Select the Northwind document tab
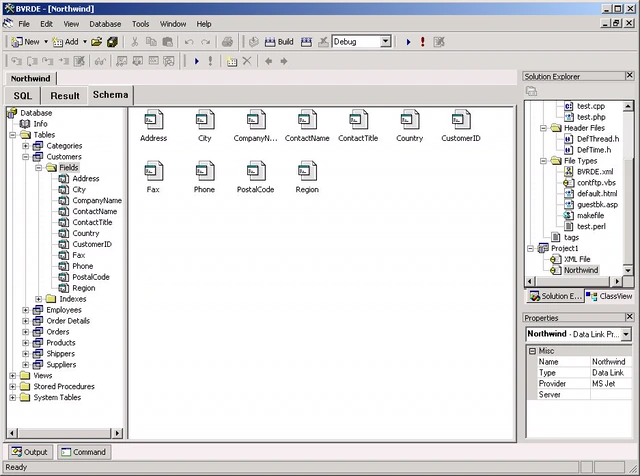640x476 pixels. [x=31, y=78]
